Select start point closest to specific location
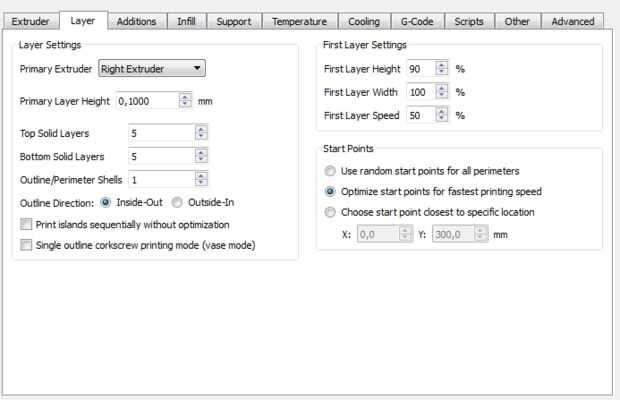 tap(331, 211)
